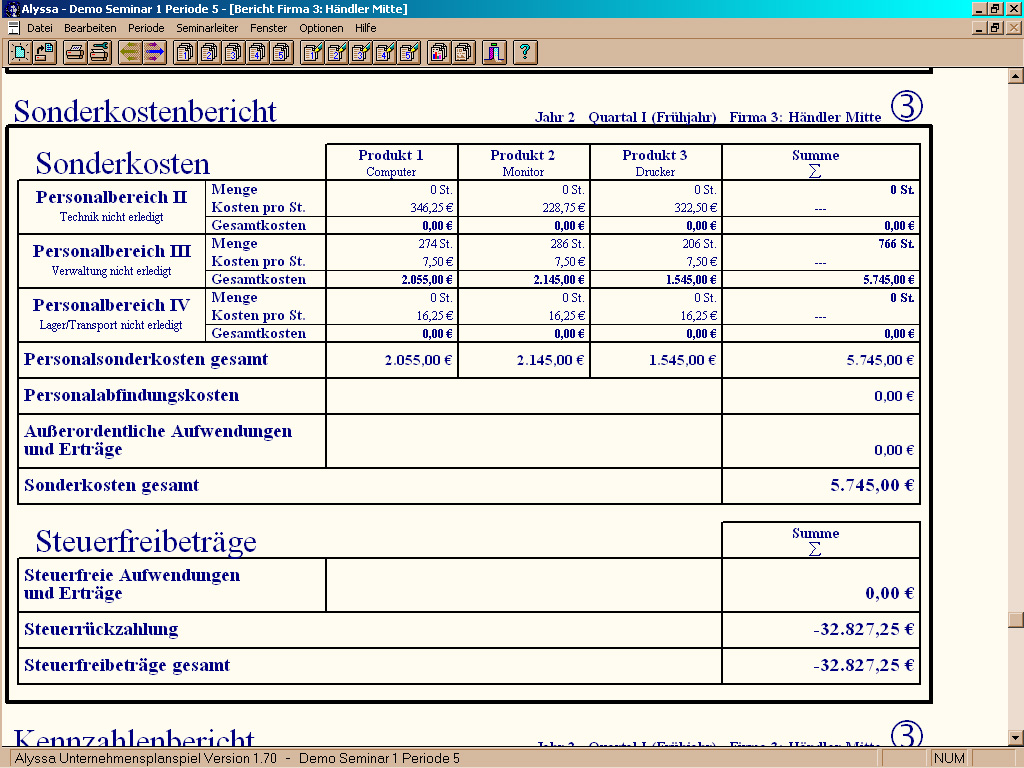Screen dimensions: 1024x768
Task: Open decision form 3 pencil icon
Action: 360,52
